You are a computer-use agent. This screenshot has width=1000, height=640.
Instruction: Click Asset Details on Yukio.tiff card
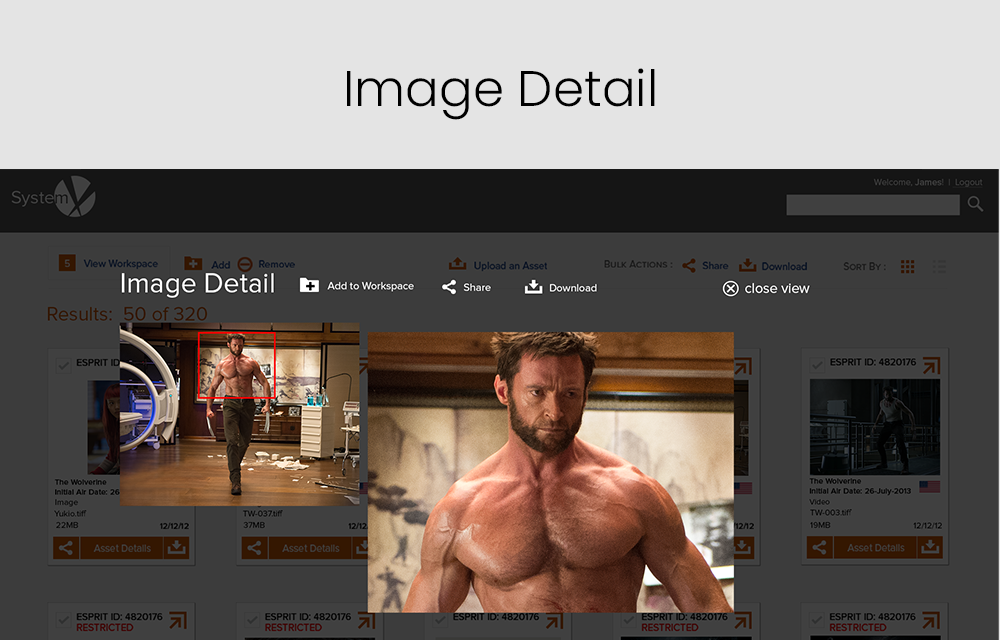pos(122,548)
